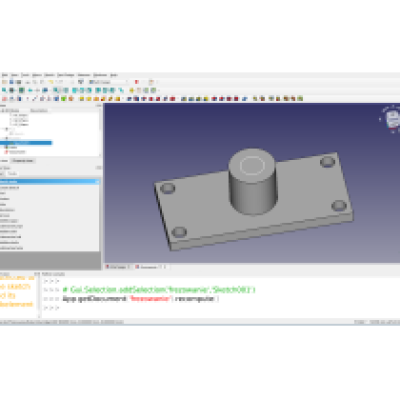Select the Pad tool (first yellow icon)
Viewport: 400px width, 400px height.
click(82, 99)
